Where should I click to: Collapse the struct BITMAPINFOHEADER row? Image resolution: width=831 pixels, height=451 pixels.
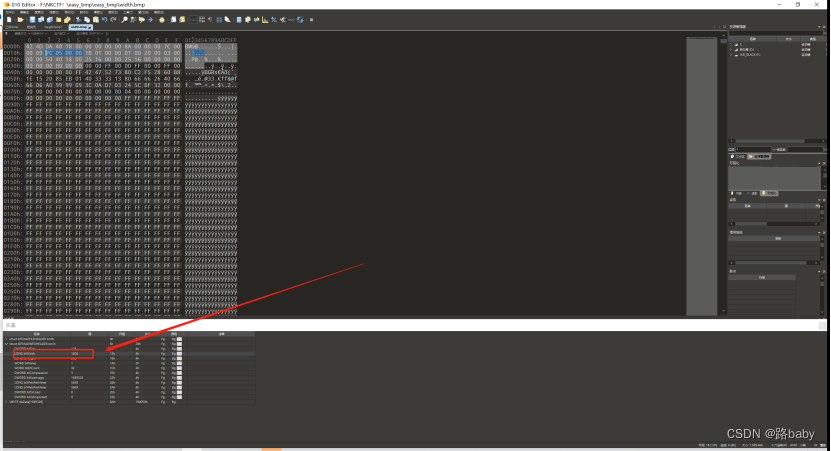point(6,344)
